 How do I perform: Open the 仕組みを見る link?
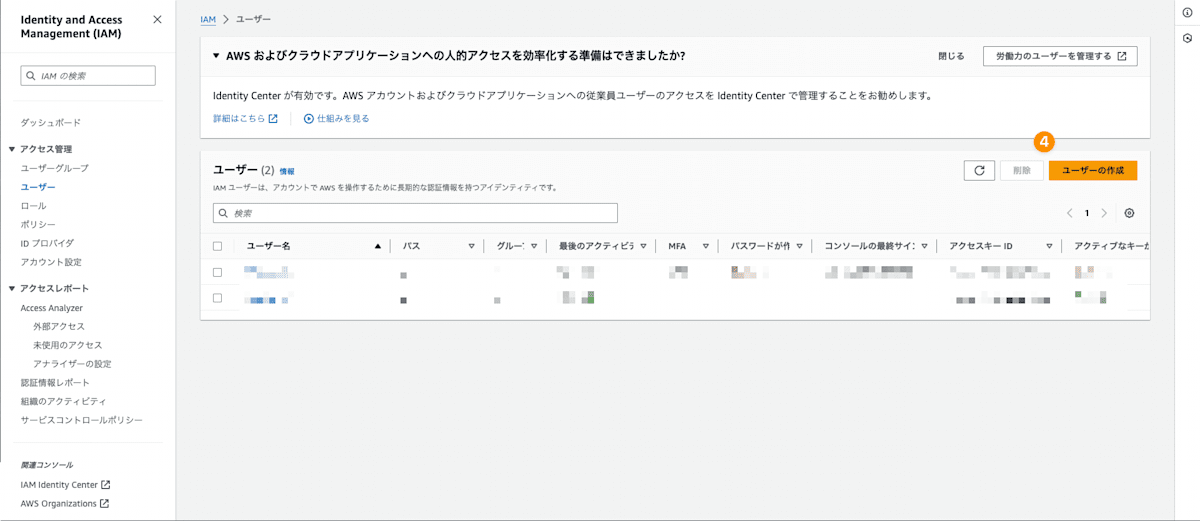click(343, 118)
